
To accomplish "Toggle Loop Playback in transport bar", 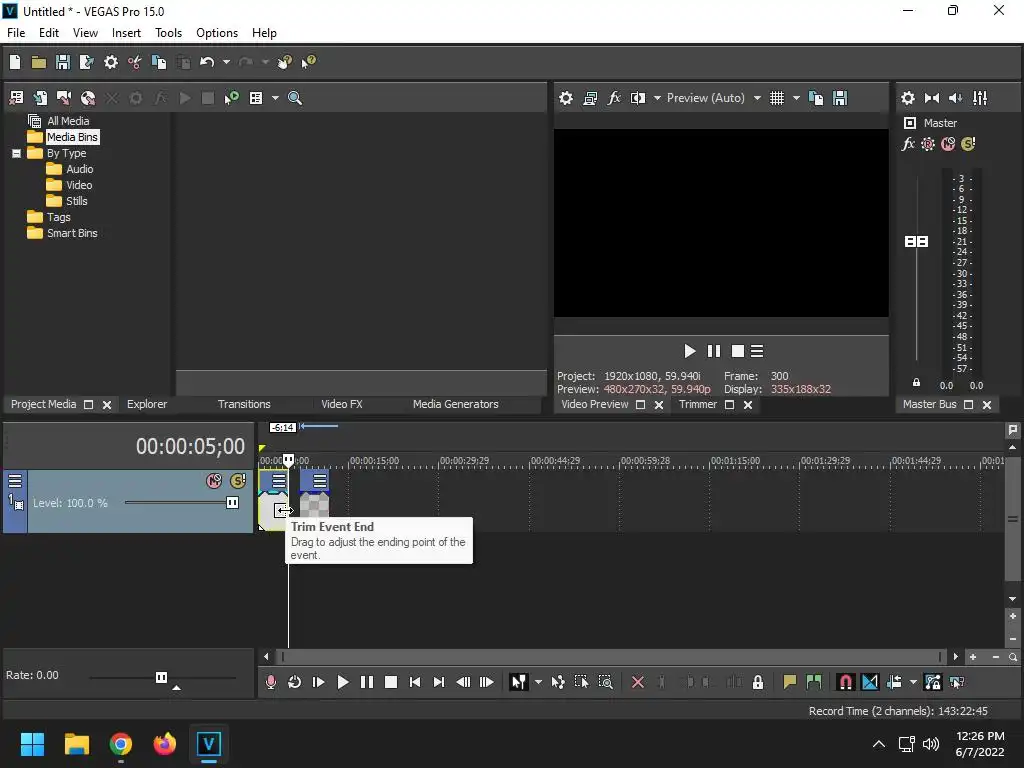I will (295, 682).
